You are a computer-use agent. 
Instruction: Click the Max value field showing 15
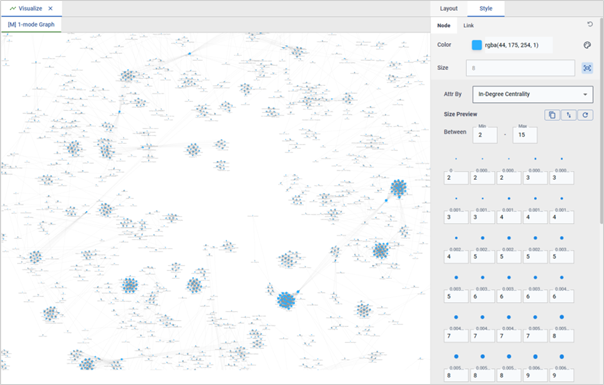[x=525, y=135]
